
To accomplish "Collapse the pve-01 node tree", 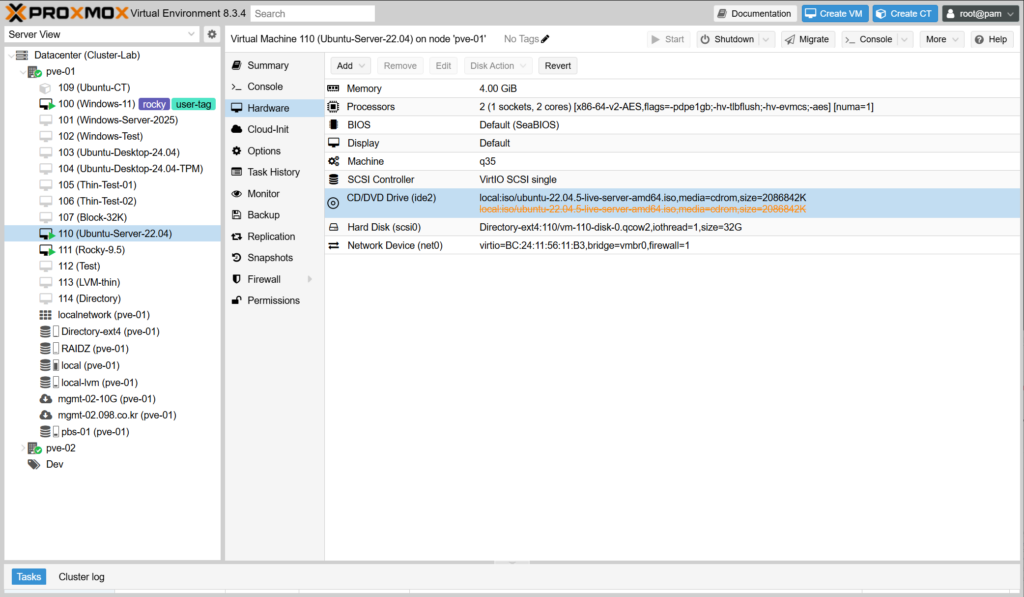I will (x=23, y=72).
